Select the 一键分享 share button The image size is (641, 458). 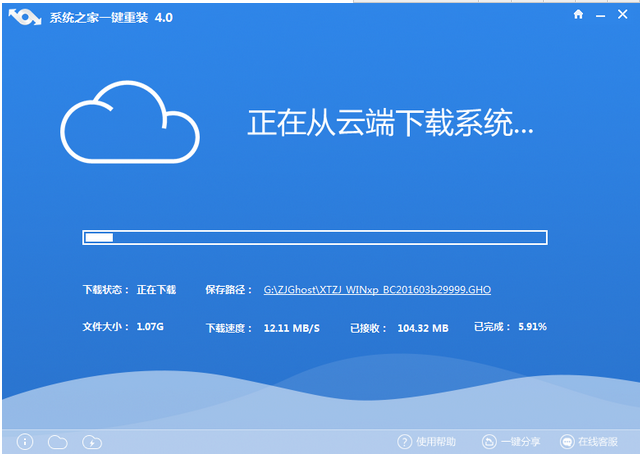click(x=520, y=441)
